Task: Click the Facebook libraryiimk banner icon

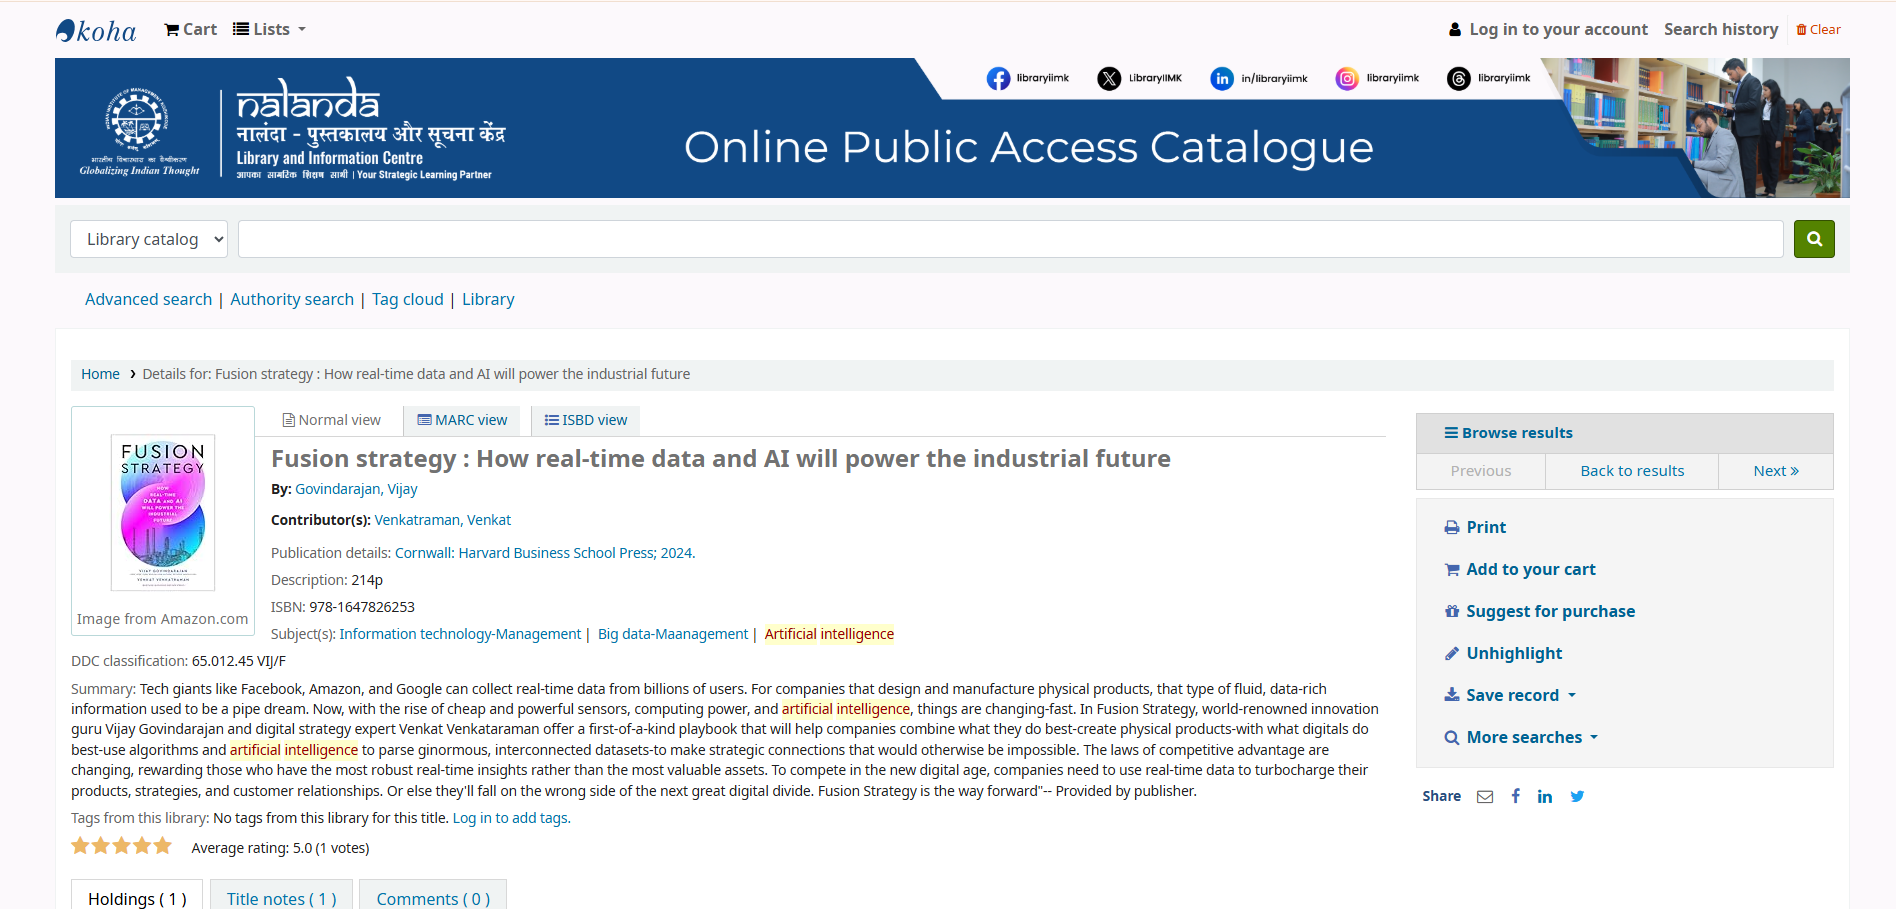Action: point(998,79)
